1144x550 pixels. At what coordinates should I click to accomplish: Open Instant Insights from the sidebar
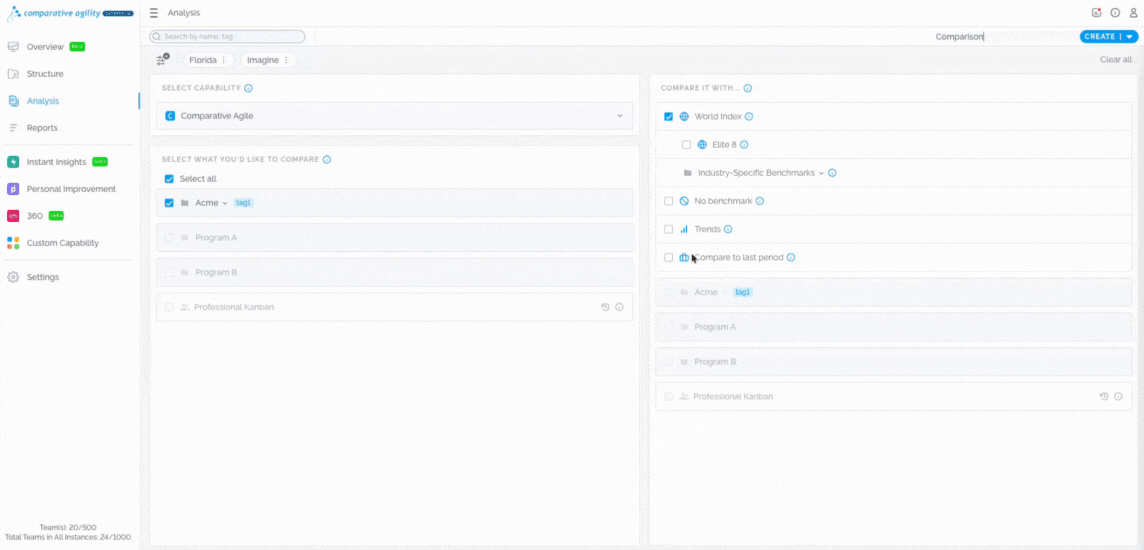(x=56, y=162)
